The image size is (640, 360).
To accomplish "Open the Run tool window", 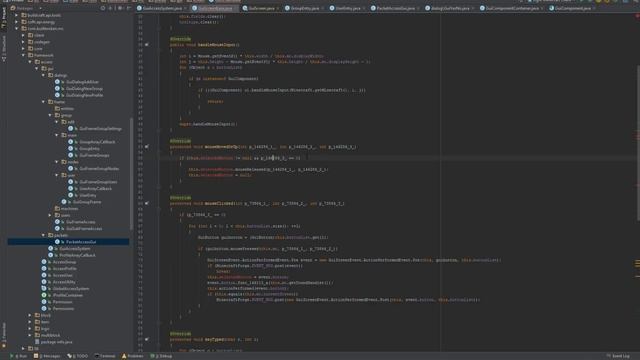I will point(19,356).
